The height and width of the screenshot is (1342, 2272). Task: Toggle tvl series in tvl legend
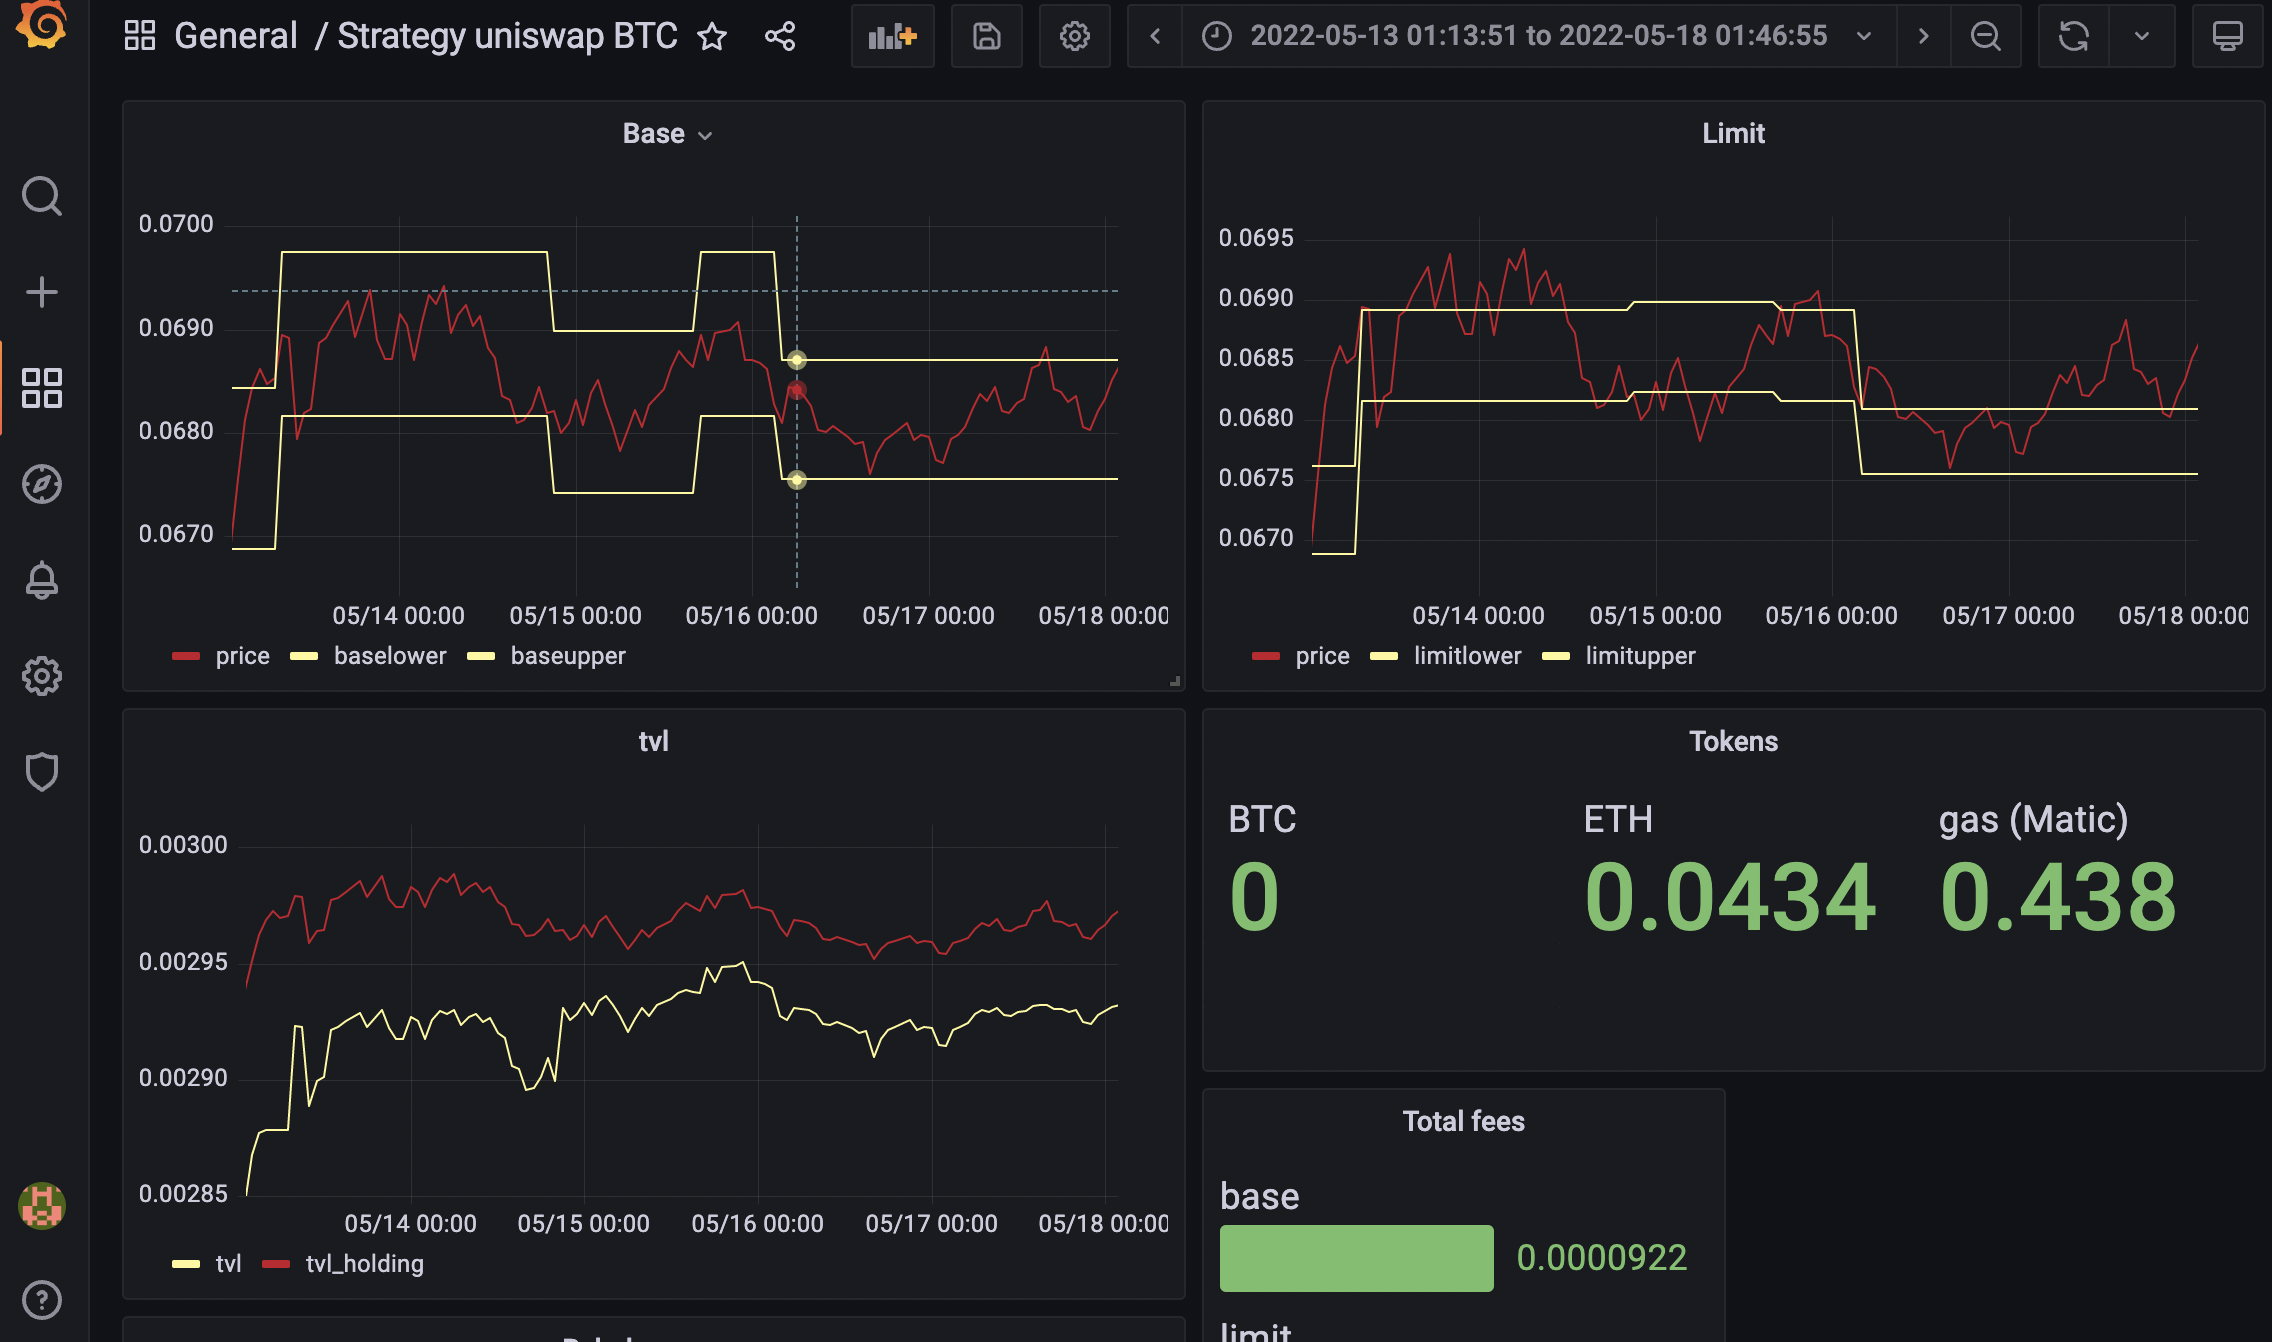pos(228,1264)
